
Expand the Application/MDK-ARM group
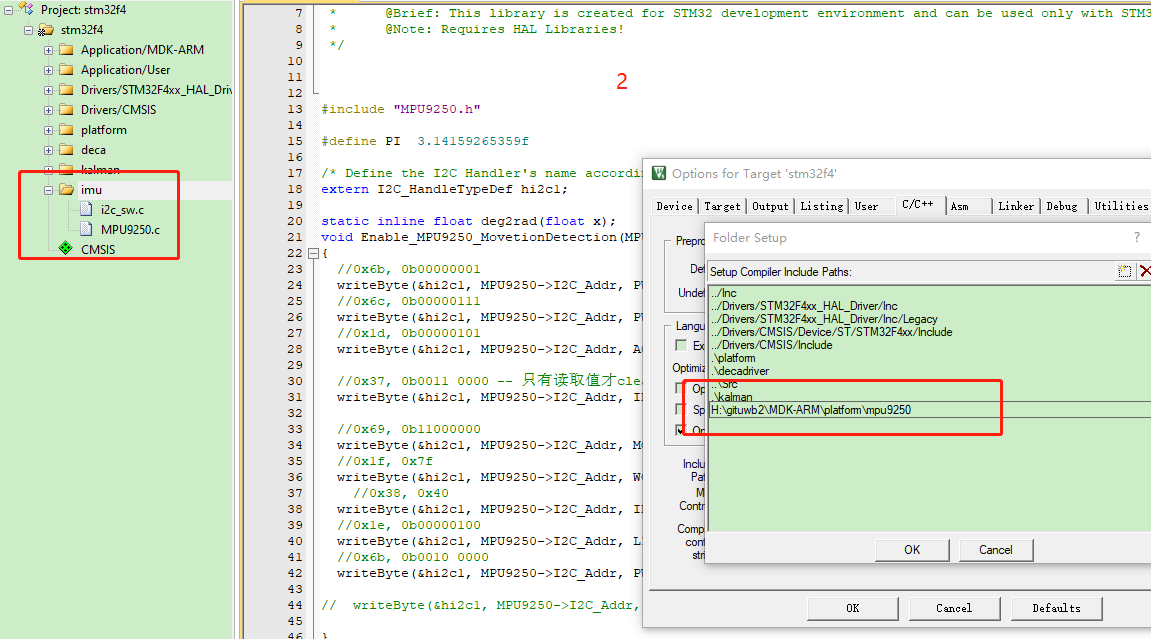point(48,50)
